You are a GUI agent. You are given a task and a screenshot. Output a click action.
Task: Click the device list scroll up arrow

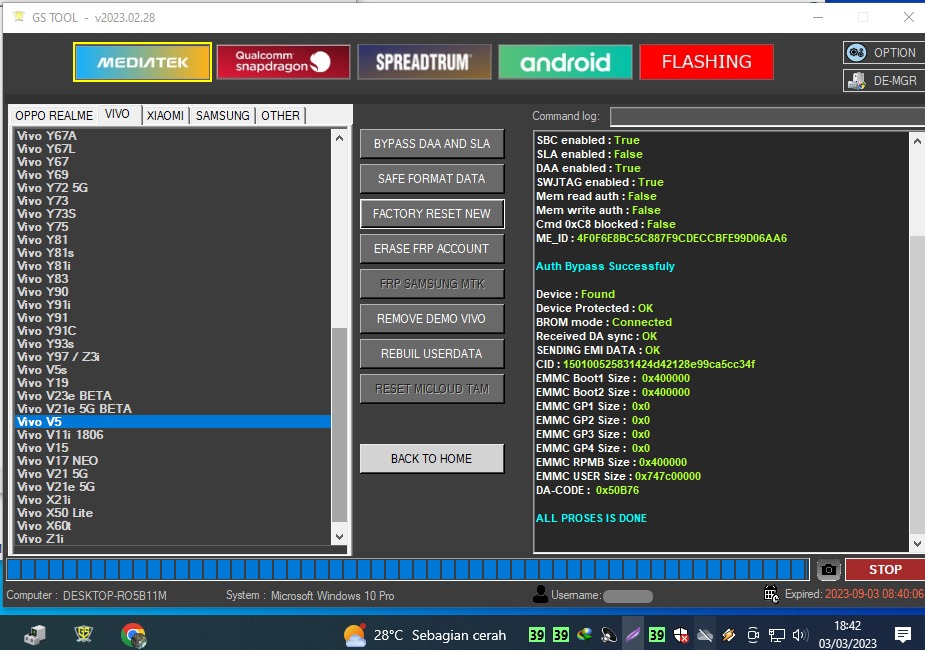click(339, 138)
